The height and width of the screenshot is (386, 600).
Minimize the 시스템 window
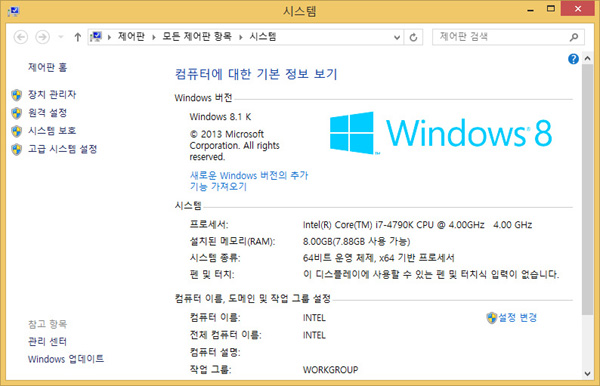tap(530, 9)
